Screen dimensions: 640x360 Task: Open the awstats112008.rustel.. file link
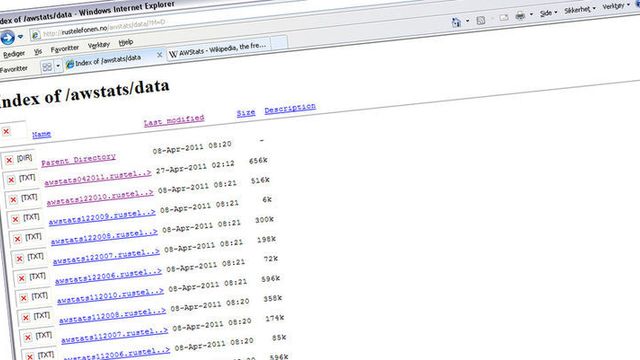[x=112, y=316]
